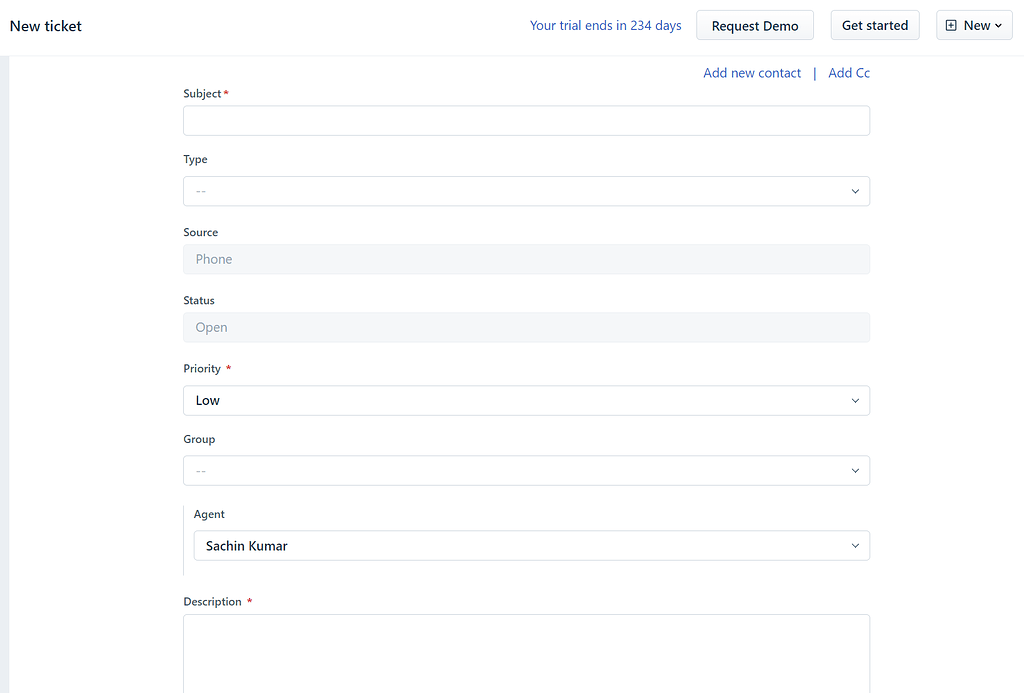This screenshot has width=1024, height=693.
Task: Click the Request Demo button
Action: 754,25
